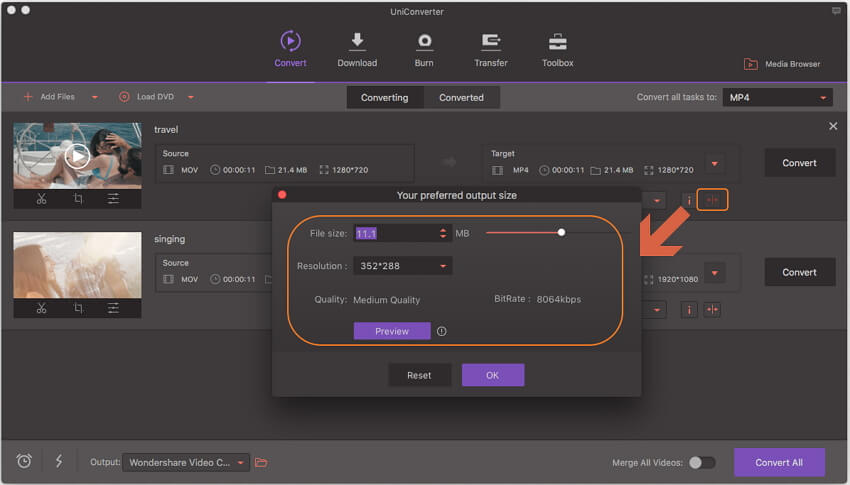Convert the travel video

tap(800, 163)
